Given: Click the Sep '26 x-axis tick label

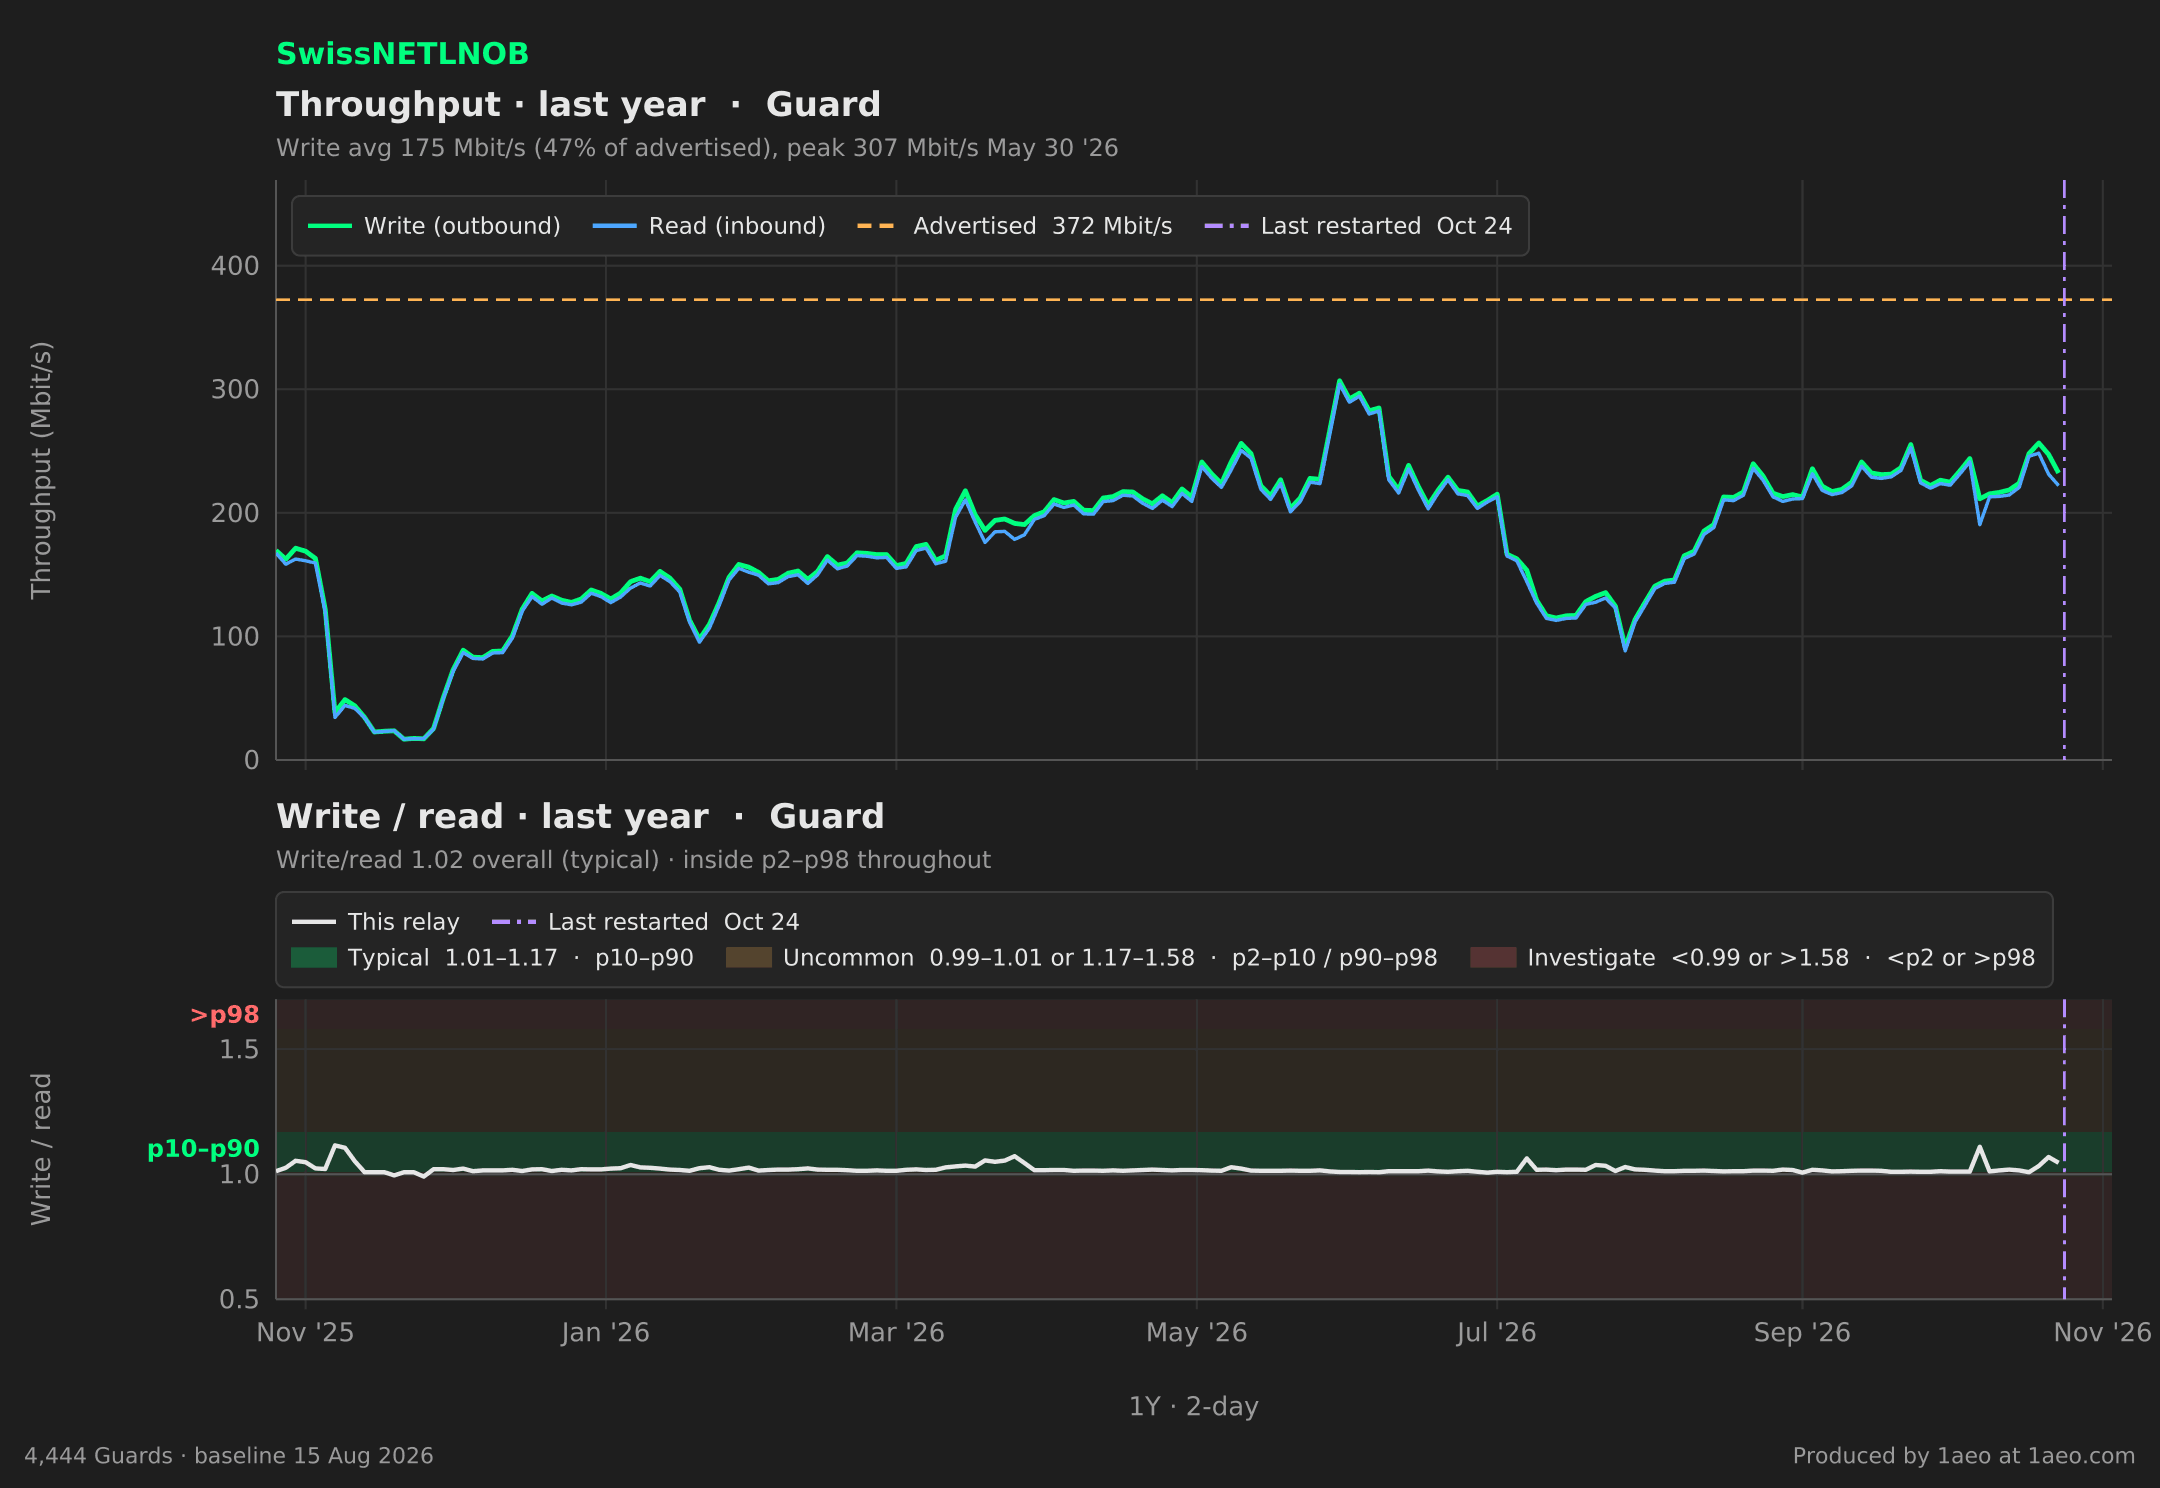Looking at the screenshot, I should [1802, 1333].
